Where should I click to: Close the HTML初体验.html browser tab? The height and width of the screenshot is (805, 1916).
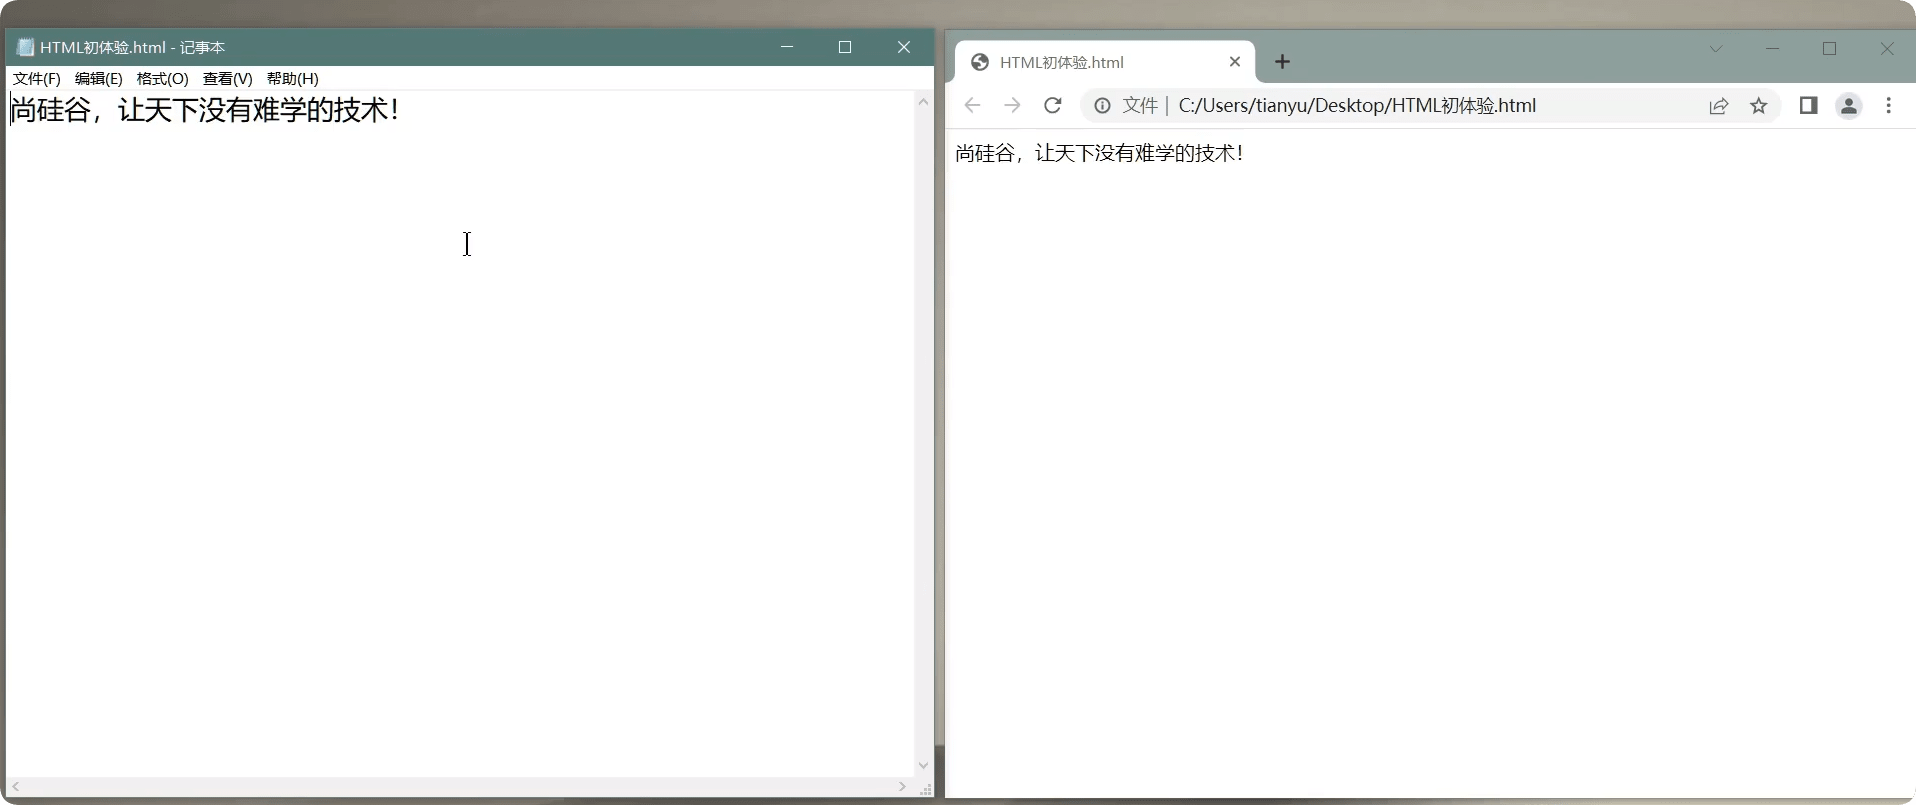click(1235, 62)
